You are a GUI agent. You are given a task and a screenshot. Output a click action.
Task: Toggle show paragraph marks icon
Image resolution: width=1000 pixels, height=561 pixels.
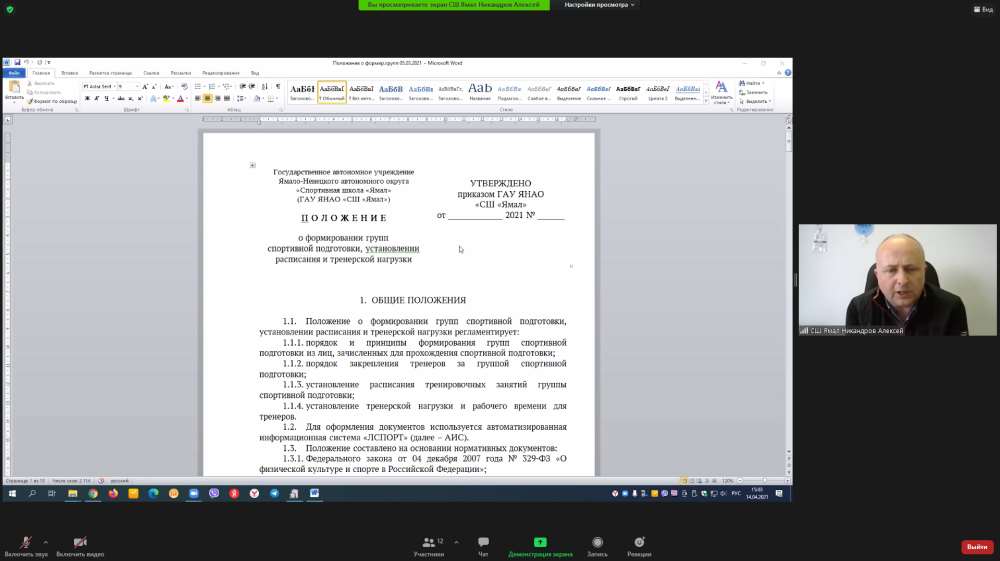(x=277, y=87)
